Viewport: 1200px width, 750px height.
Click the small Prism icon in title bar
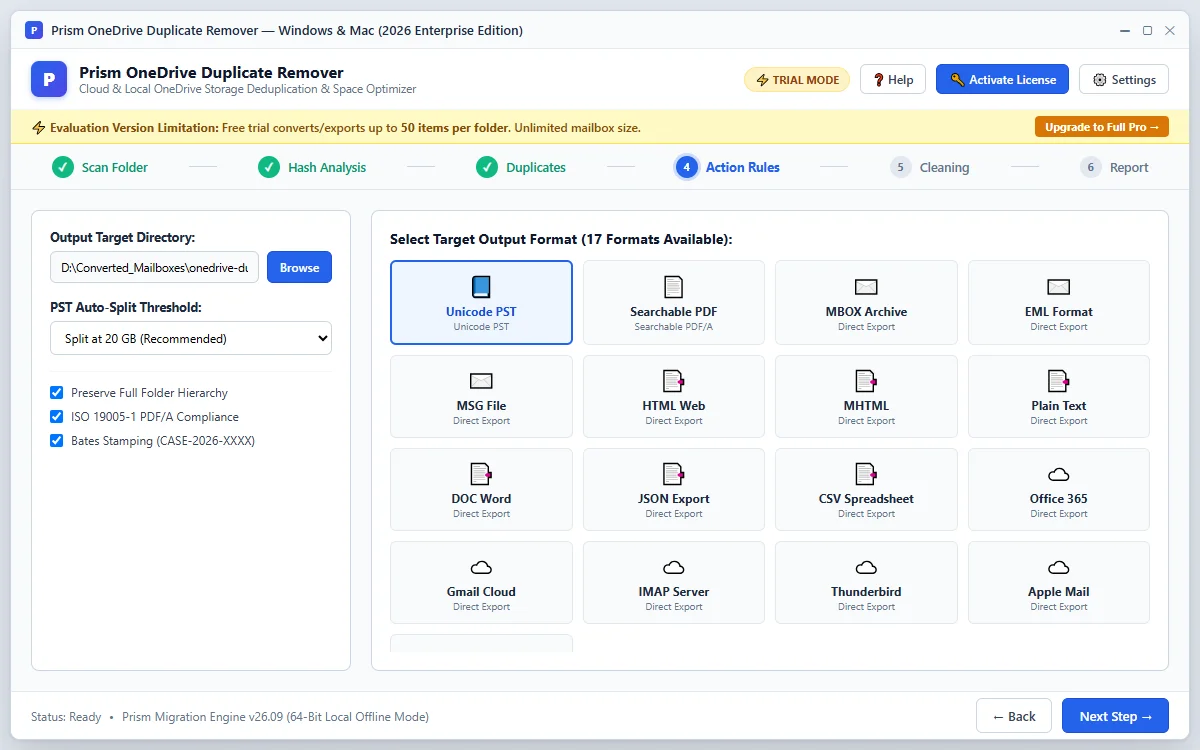click(x=34, y=30)
